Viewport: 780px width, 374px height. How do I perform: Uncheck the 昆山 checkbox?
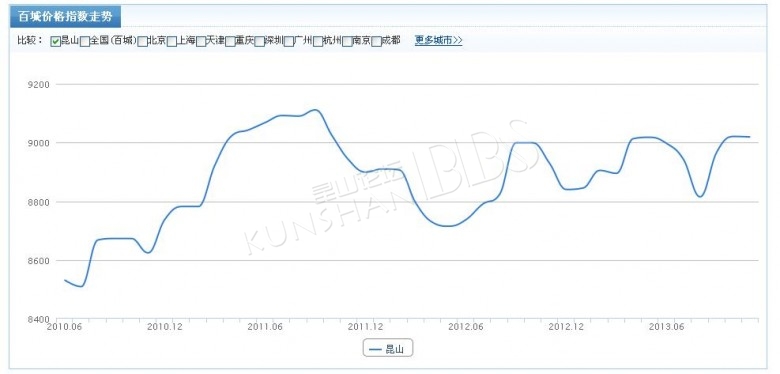pos(55,42)
